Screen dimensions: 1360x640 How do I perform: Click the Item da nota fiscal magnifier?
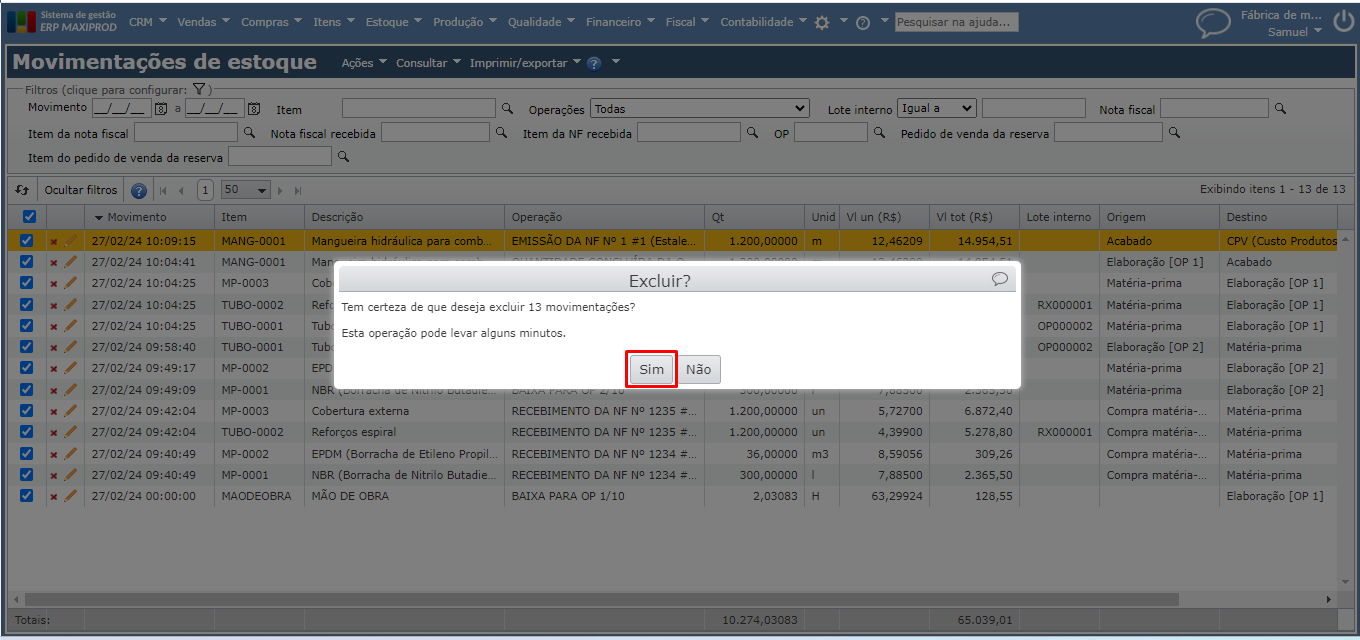click(x=250, y=132)
